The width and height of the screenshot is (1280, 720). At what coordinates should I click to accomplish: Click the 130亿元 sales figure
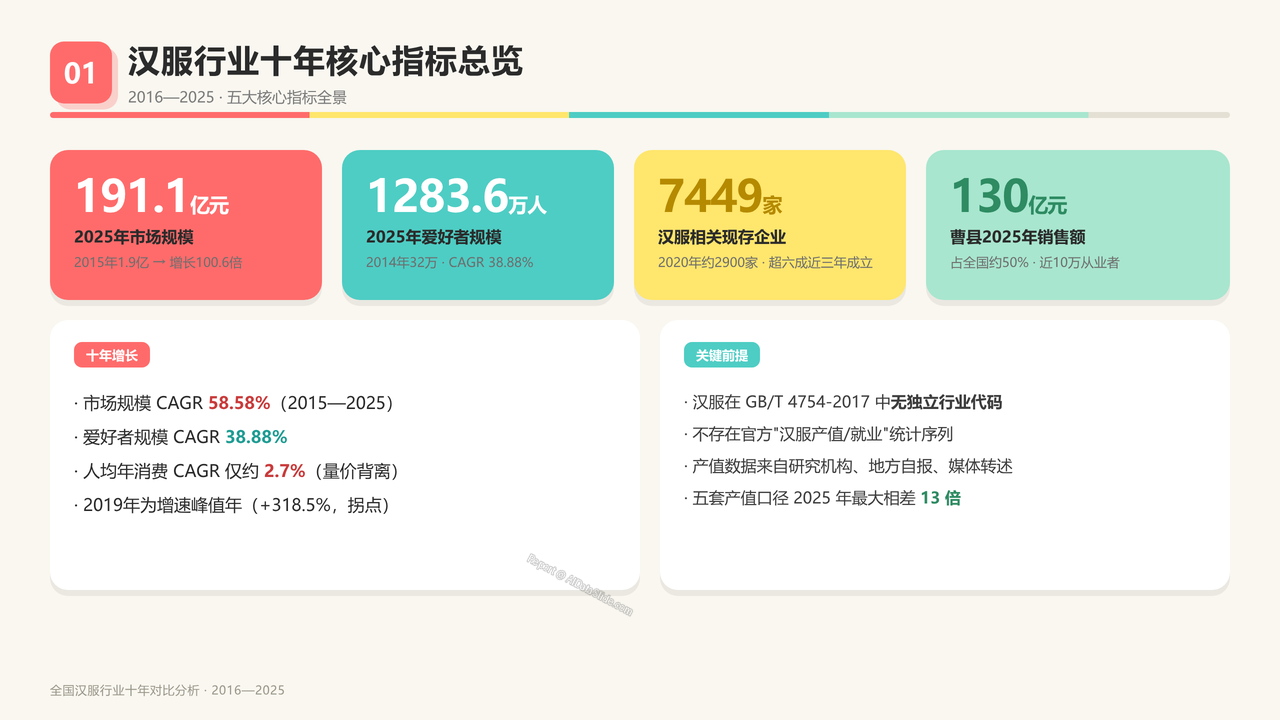coord(1009,196)
